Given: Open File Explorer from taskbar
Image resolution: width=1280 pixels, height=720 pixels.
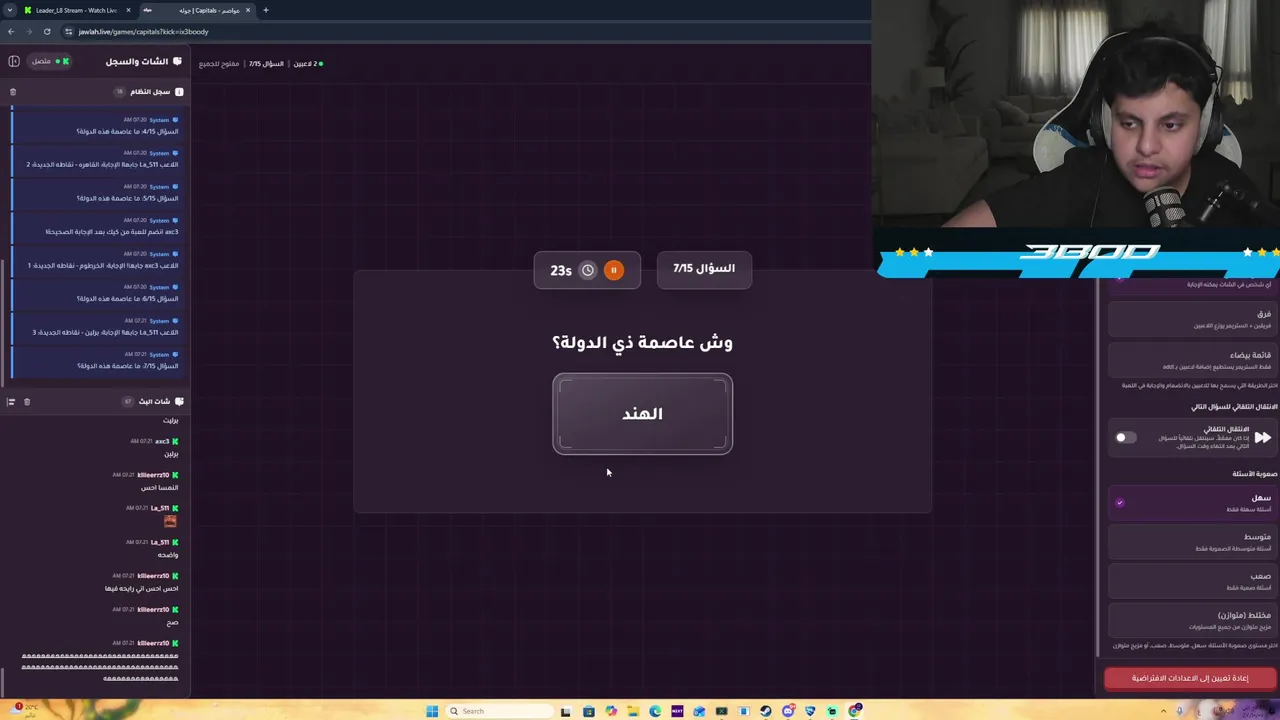Looking at the screenshot, I should [x=633, y=711].
